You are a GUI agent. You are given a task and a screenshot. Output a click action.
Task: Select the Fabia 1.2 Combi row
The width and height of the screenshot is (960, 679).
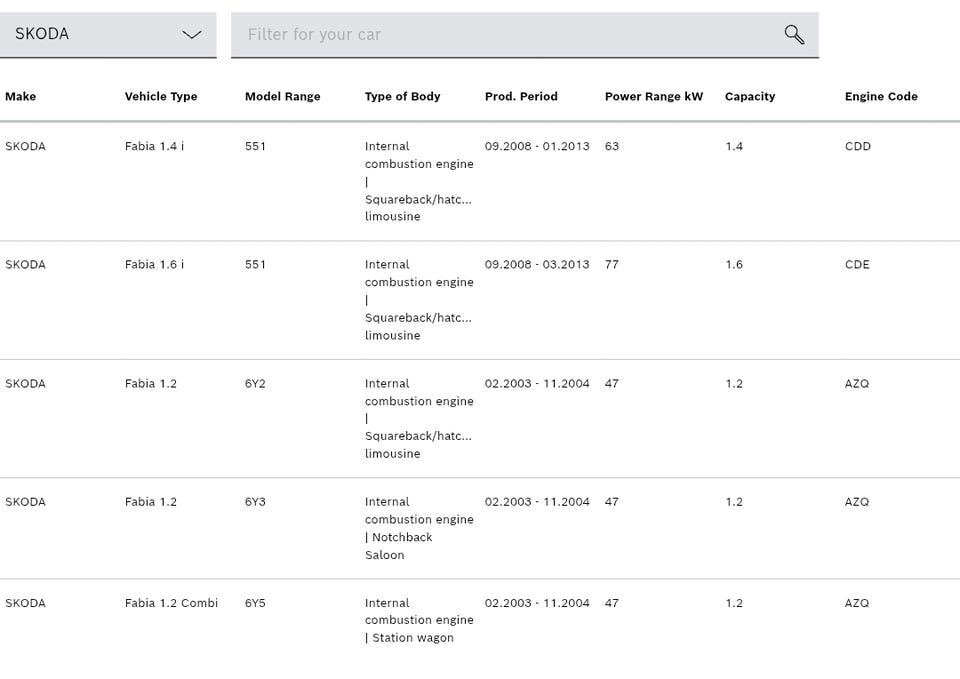[171, 603]
